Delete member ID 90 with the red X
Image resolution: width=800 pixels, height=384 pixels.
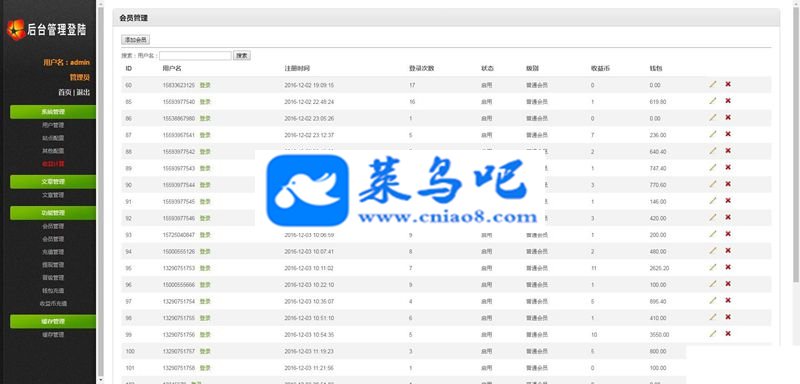[x=728, y=184]
